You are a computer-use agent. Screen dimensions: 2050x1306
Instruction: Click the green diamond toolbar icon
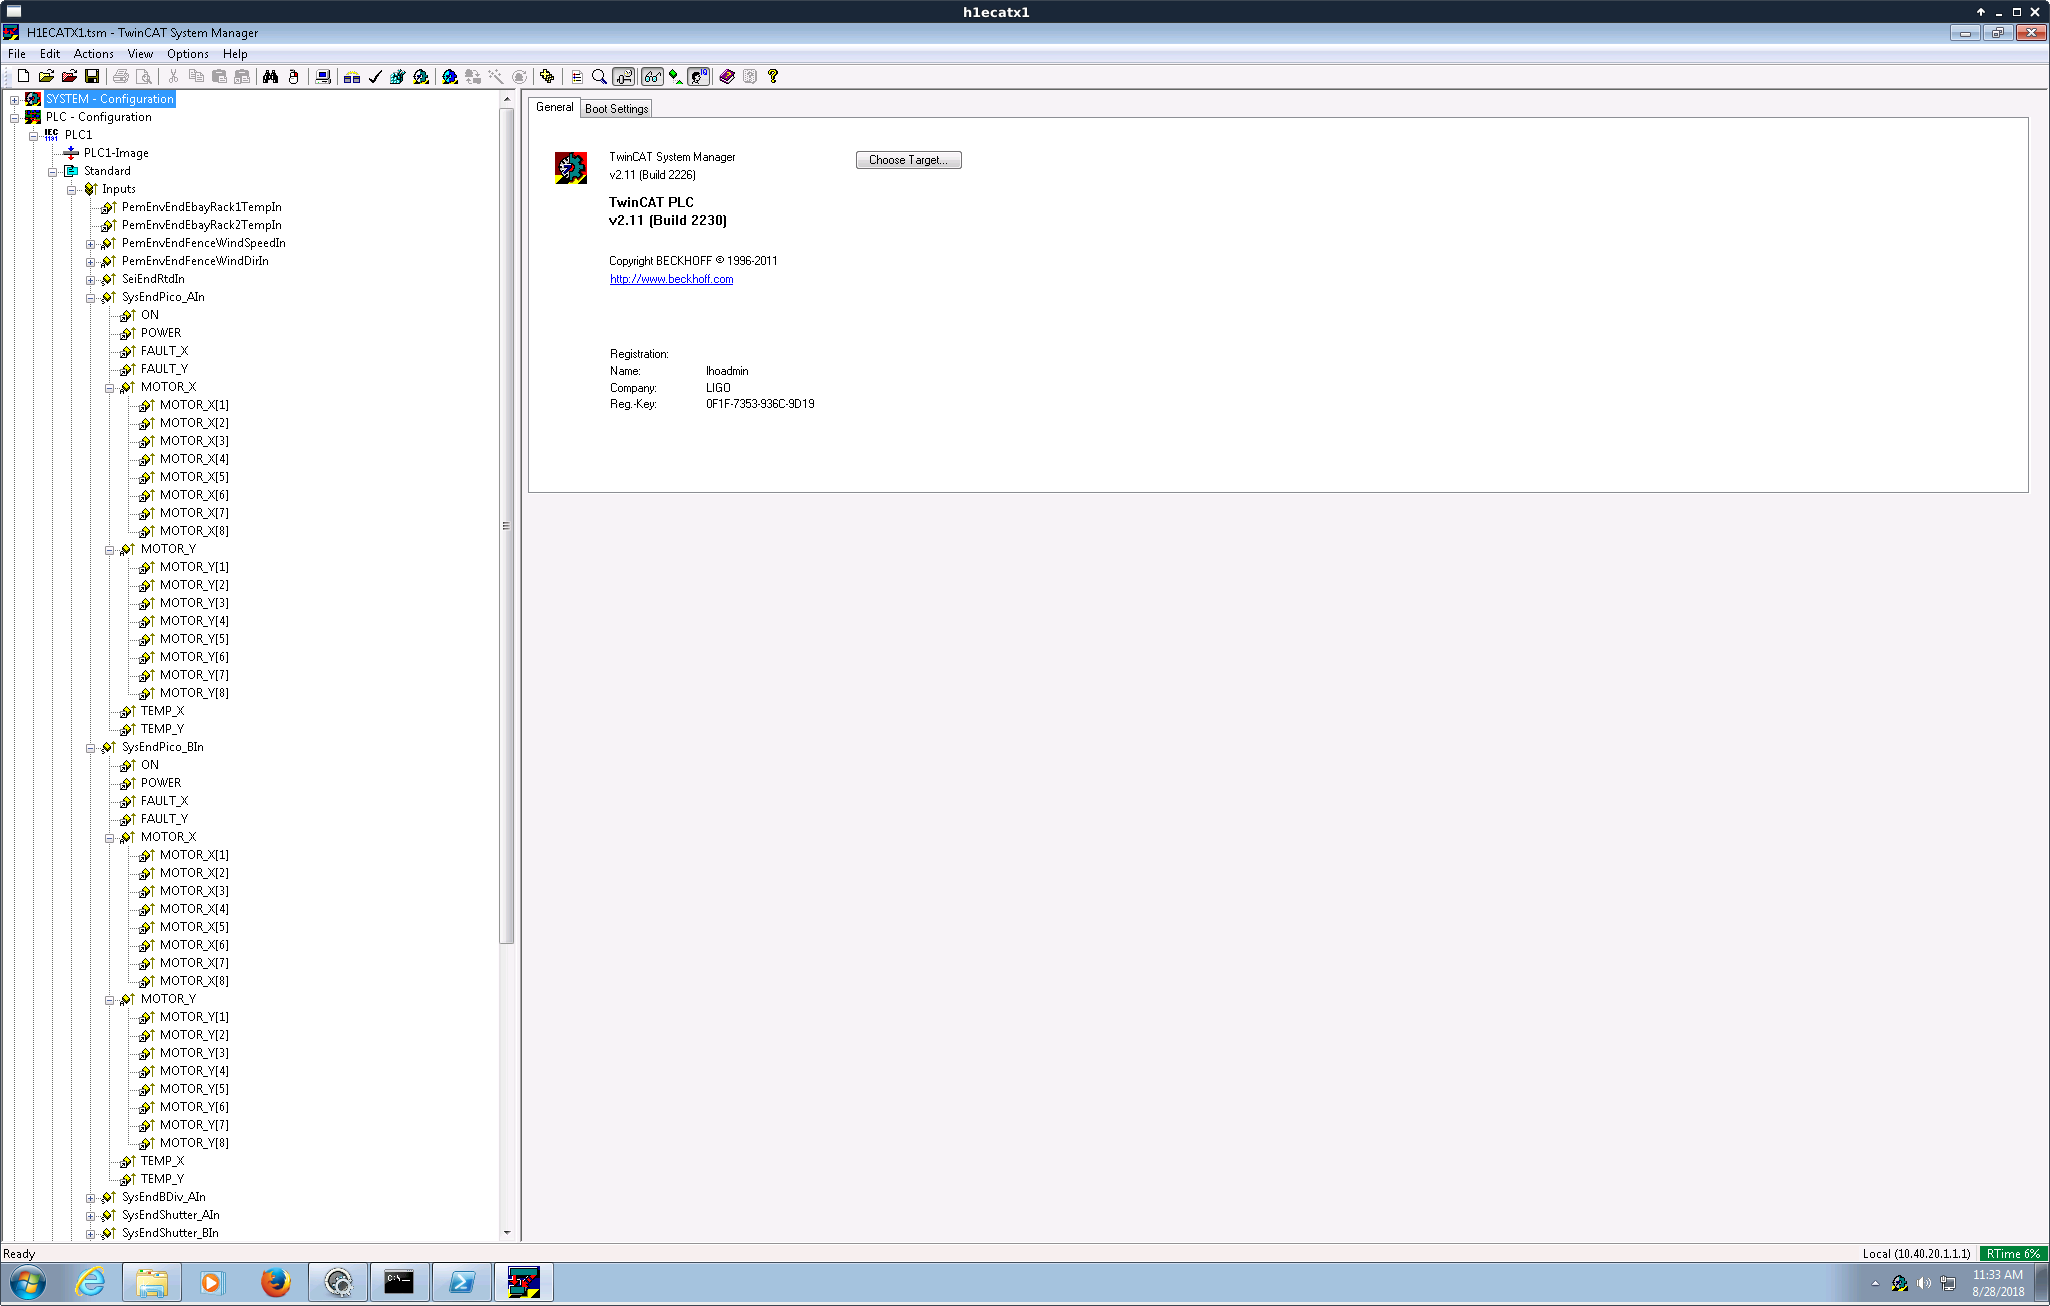pyautogui.click(x=676, y=76)
